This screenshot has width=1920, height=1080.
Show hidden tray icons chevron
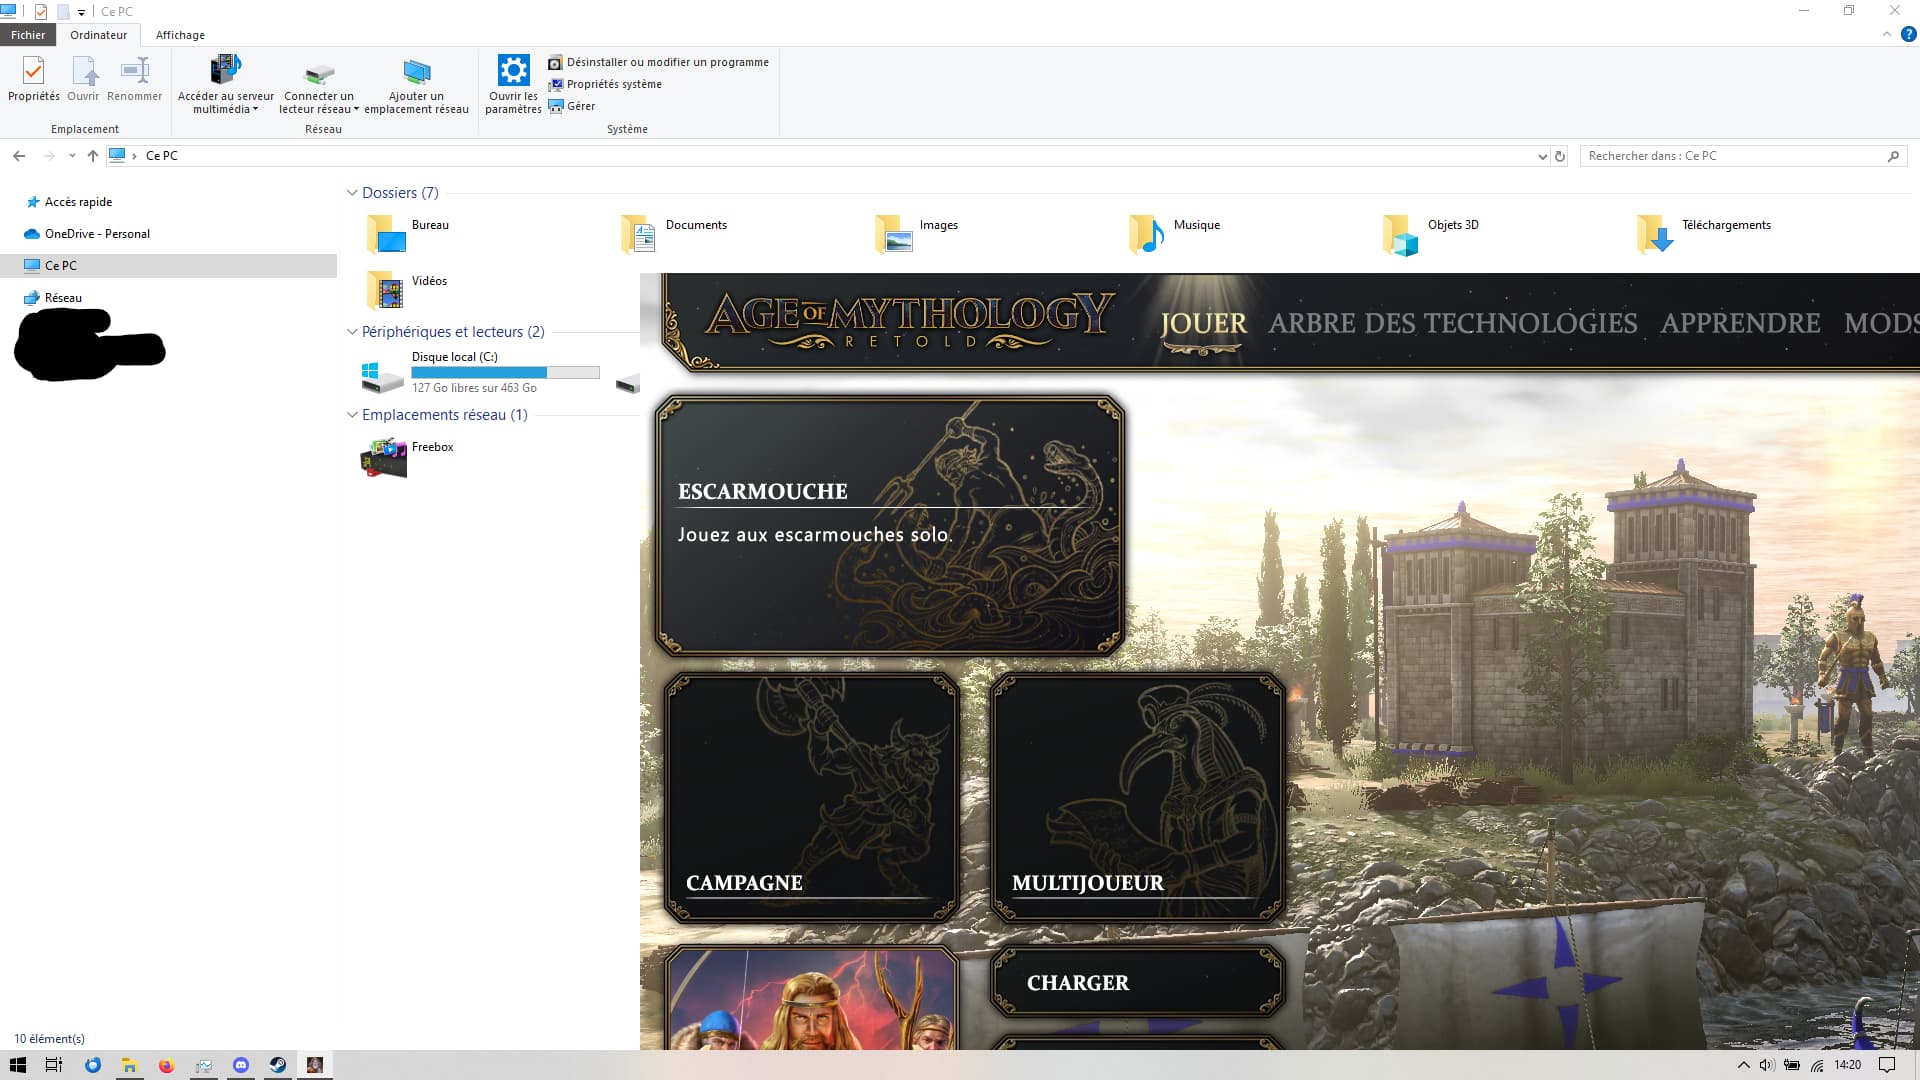[x=1743, y=1065]
